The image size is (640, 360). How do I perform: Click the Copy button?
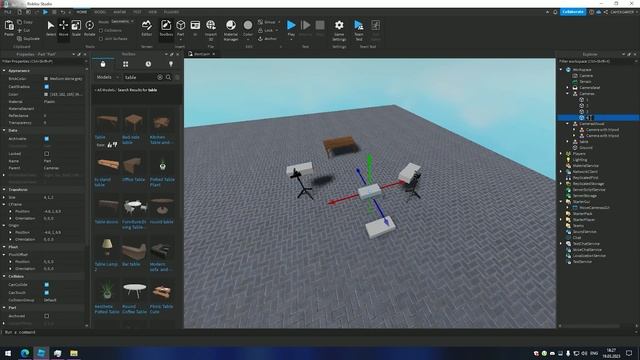pos(25,22)
